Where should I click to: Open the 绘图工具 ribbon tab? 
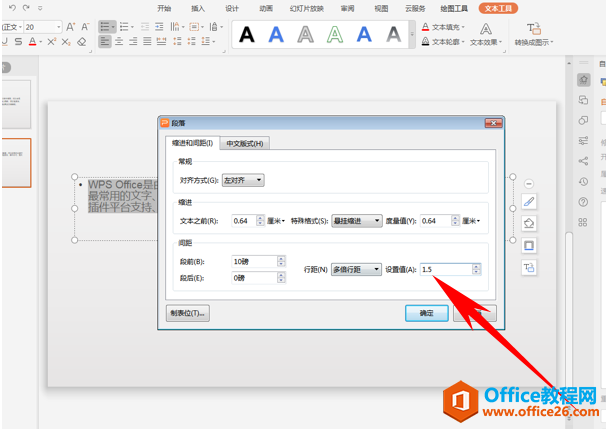click(454, 9)
